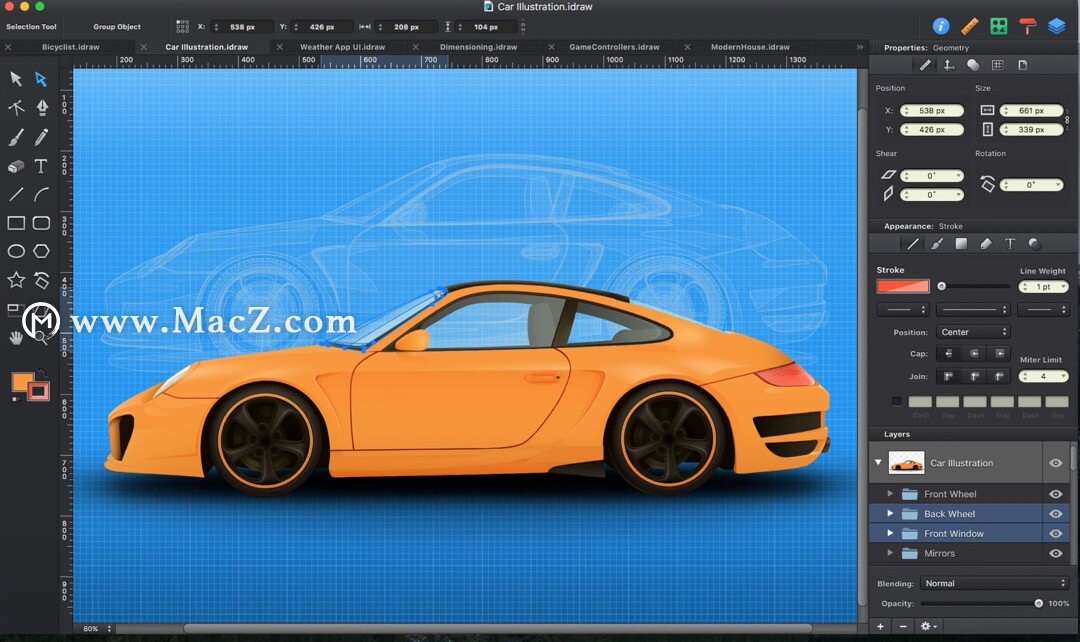The height and width of the screenshot is (642, 1080).
Task: Select the Ellipse tool
Action: pos(16,251)
